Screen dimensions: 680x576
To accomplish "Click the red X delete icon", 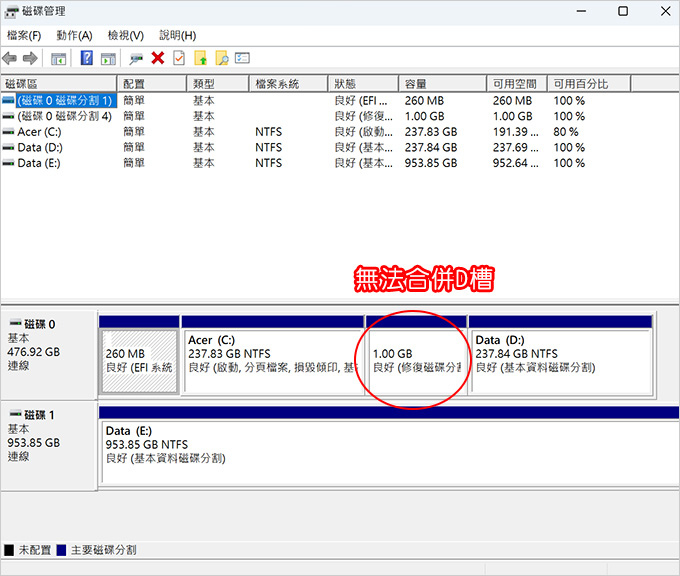I will [x=158, y=58].
